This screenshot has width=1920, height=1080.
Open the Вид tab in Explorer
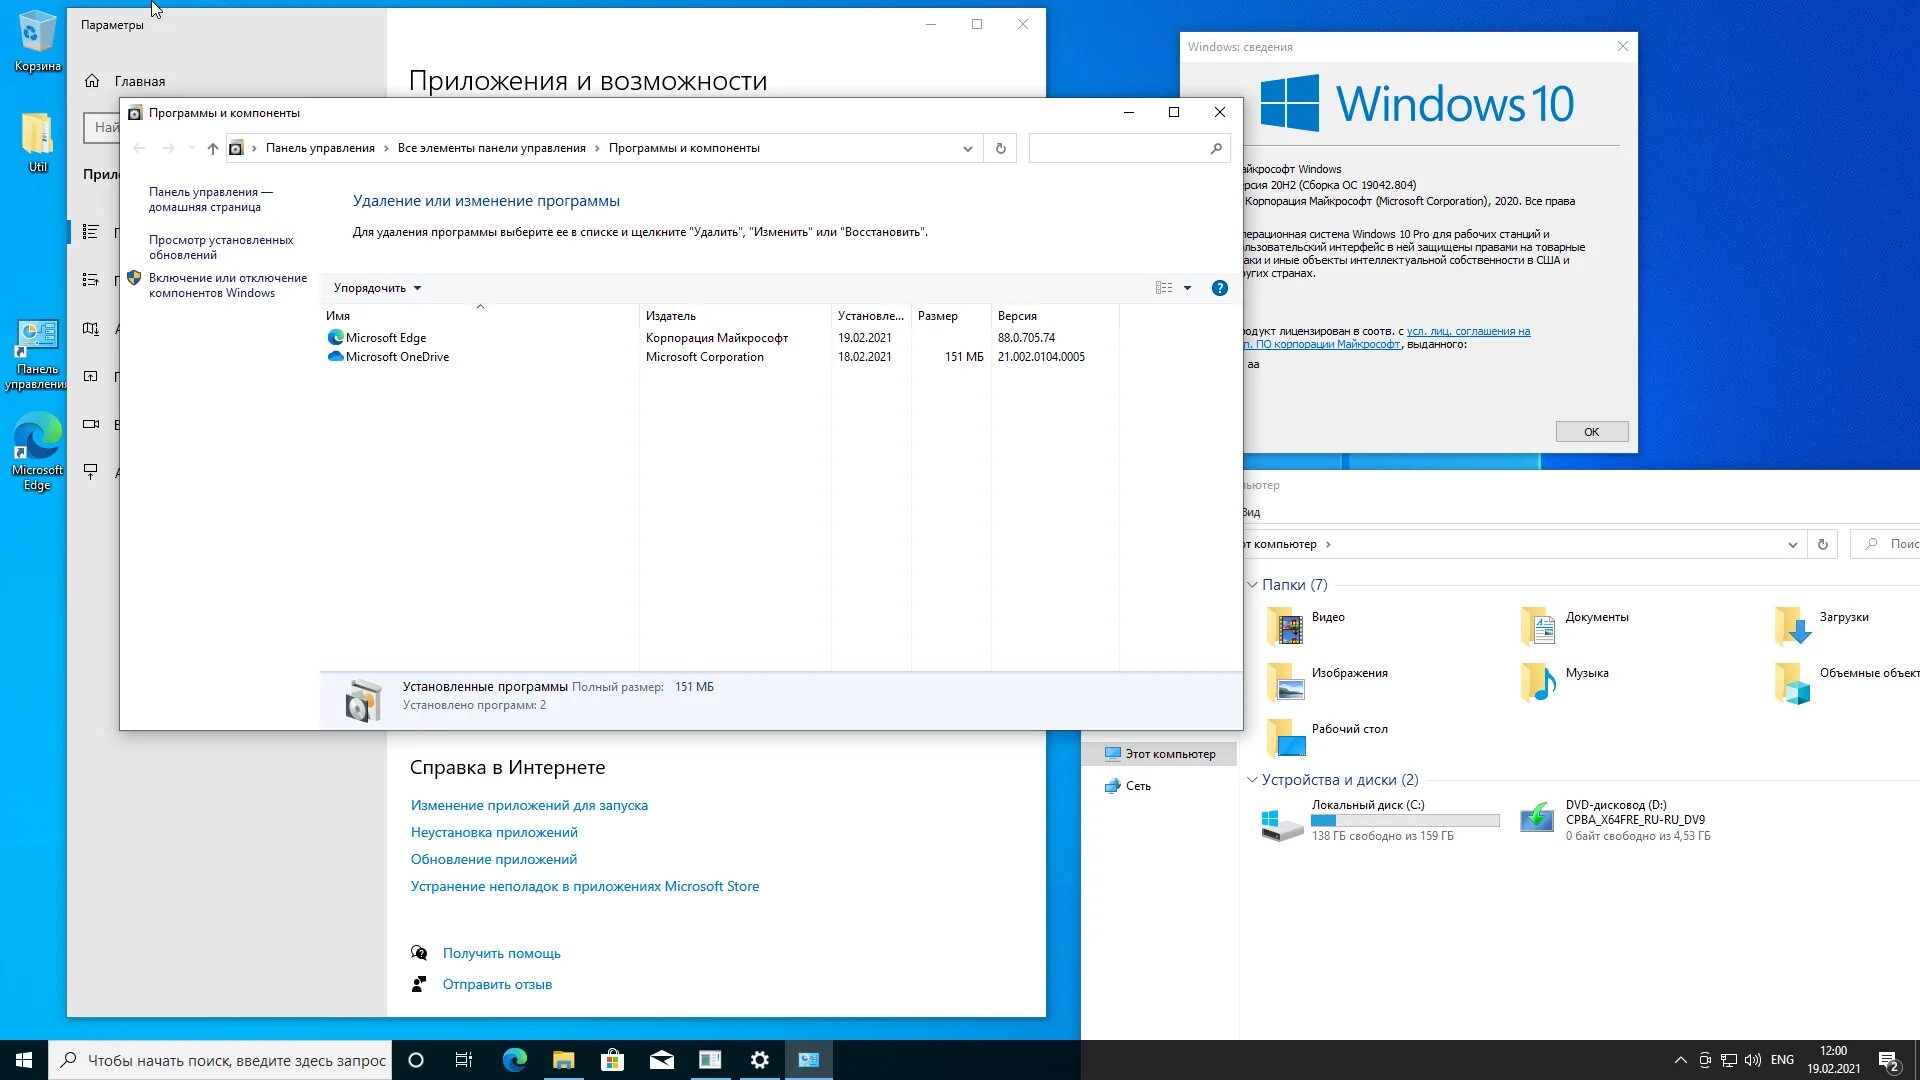pyautogui.click(x=1251, y=512)
